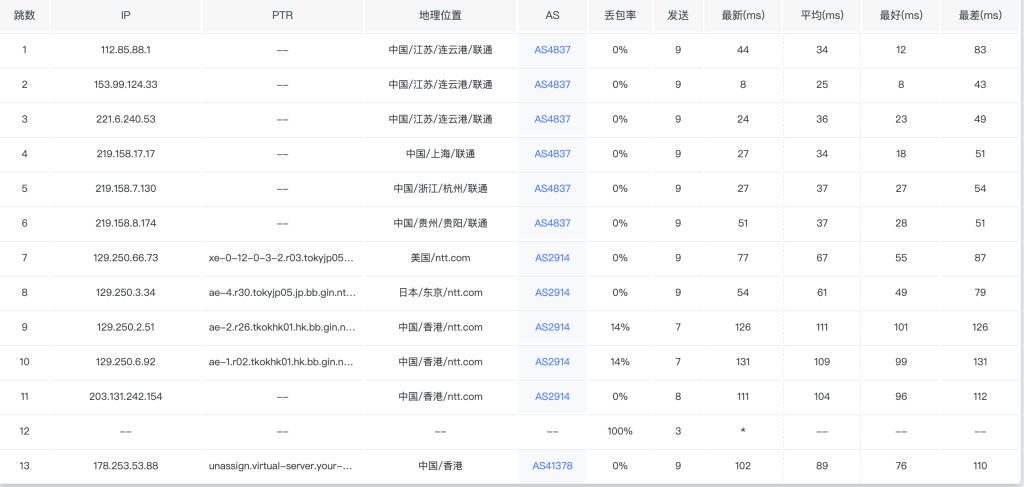1024x487 pixels.
Task: Click the AS column header
Action: [x=552, y=16]
